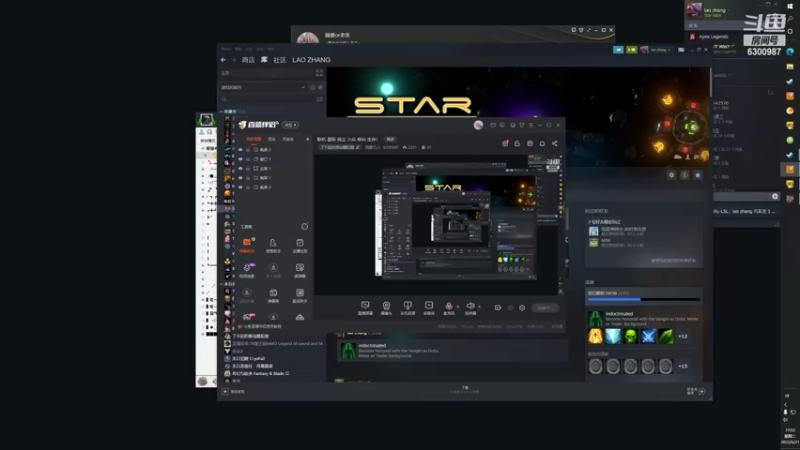Open the Steam library games filter dropdown
The image size is (800, 450).
[263, 87]
